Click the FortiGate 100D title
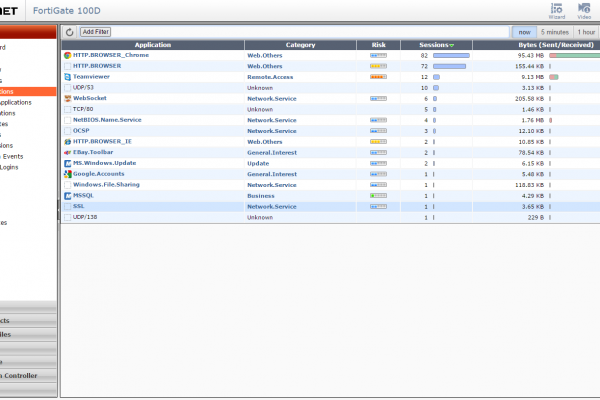600x400 pixels. pyautogui.click(x=67, y=11)
